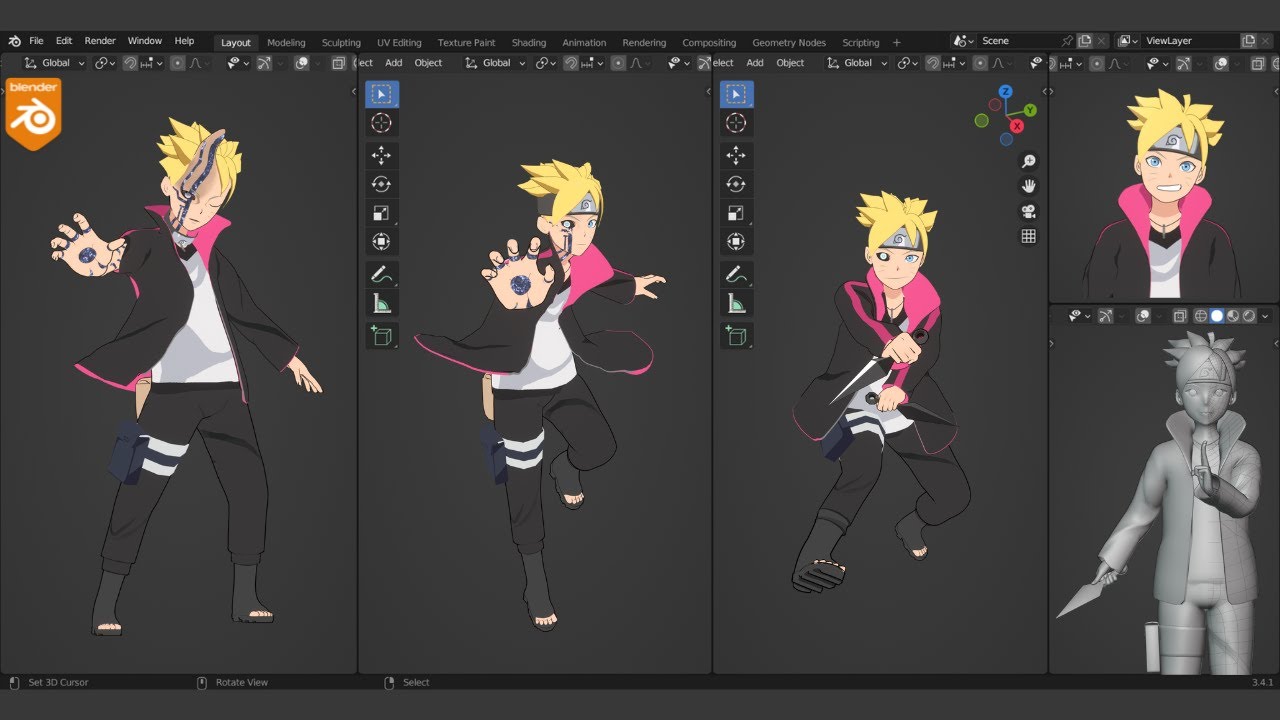Click the ViewLayer name field

1190,41
